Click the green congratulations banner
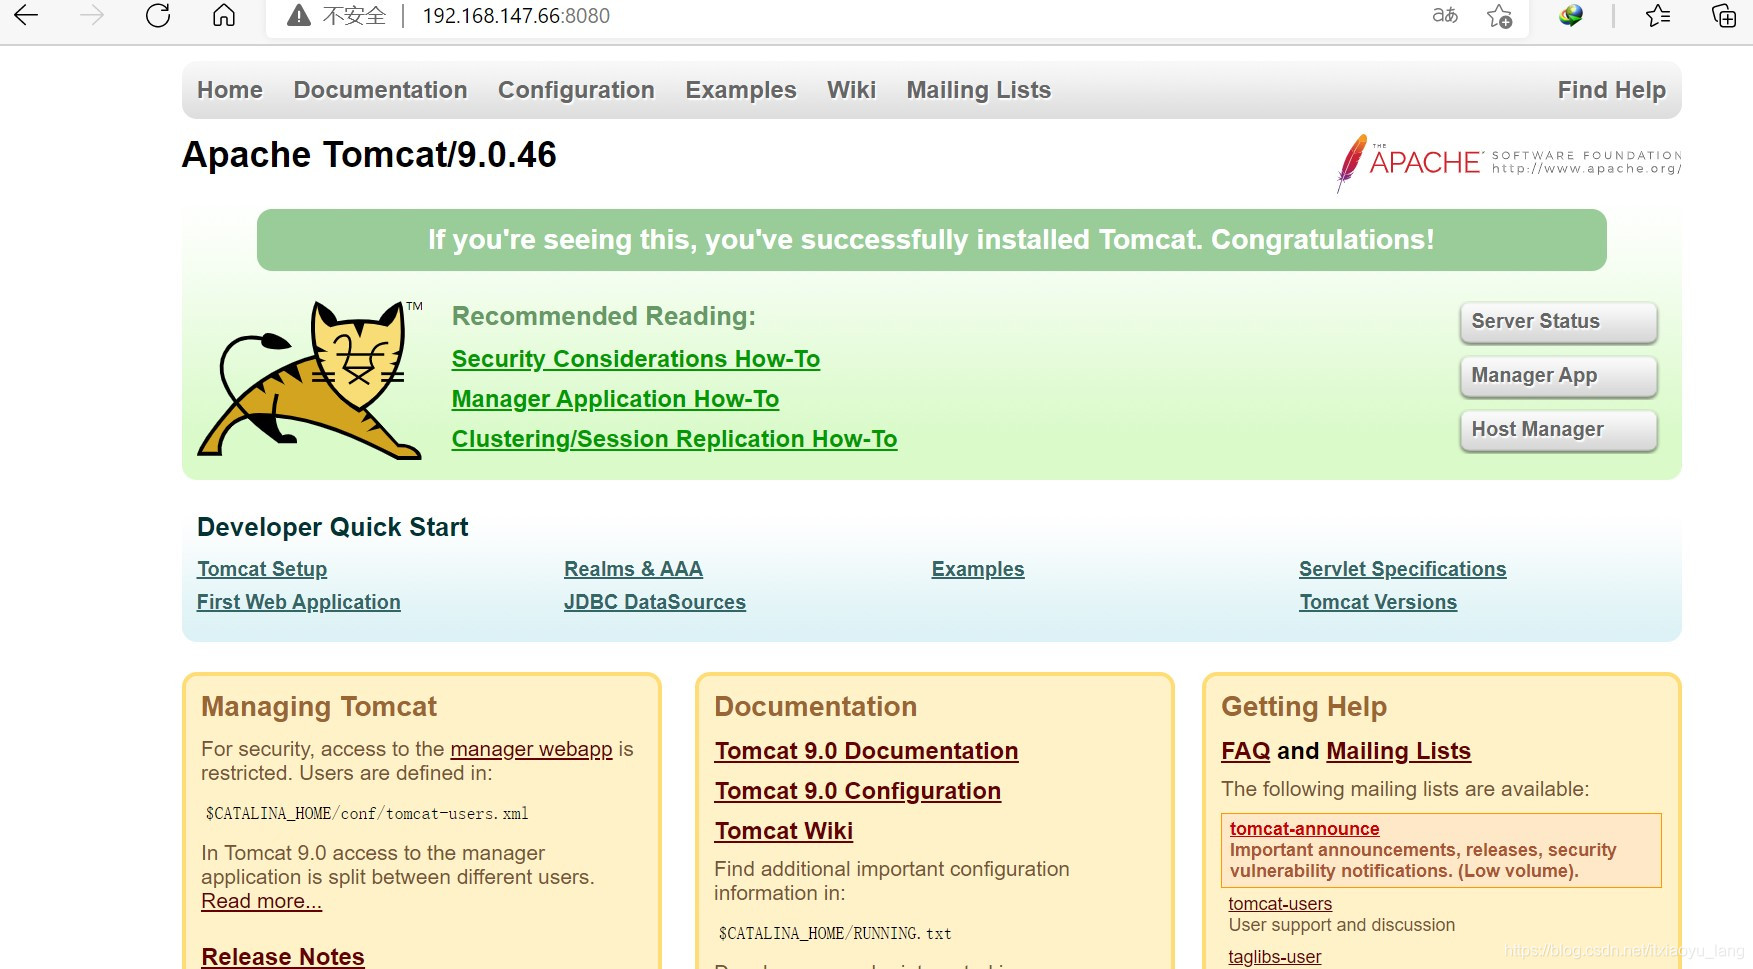1753x969 pixels. tap(931, 240)
